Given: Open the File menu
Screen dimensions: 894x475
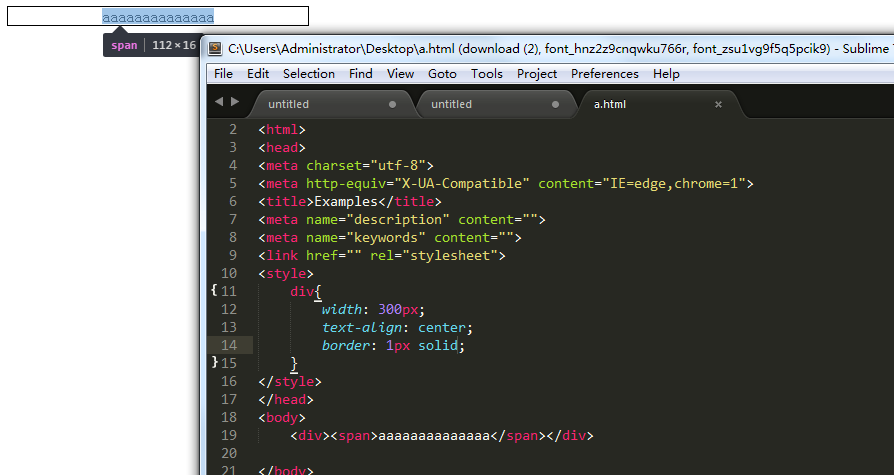Looking at the screenshot, I should pyautogui.click(x=223, y=74).
